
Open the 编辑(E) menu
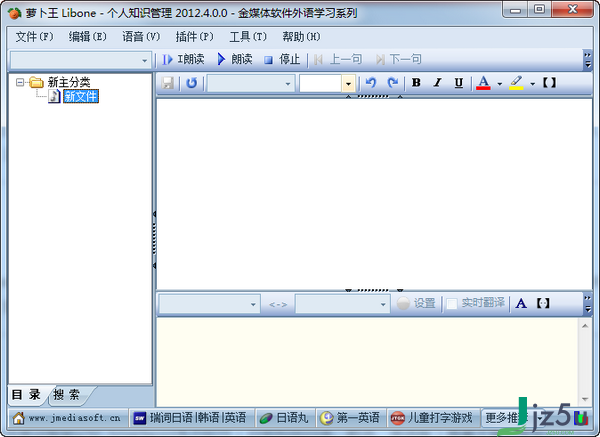tap(88, 37)
